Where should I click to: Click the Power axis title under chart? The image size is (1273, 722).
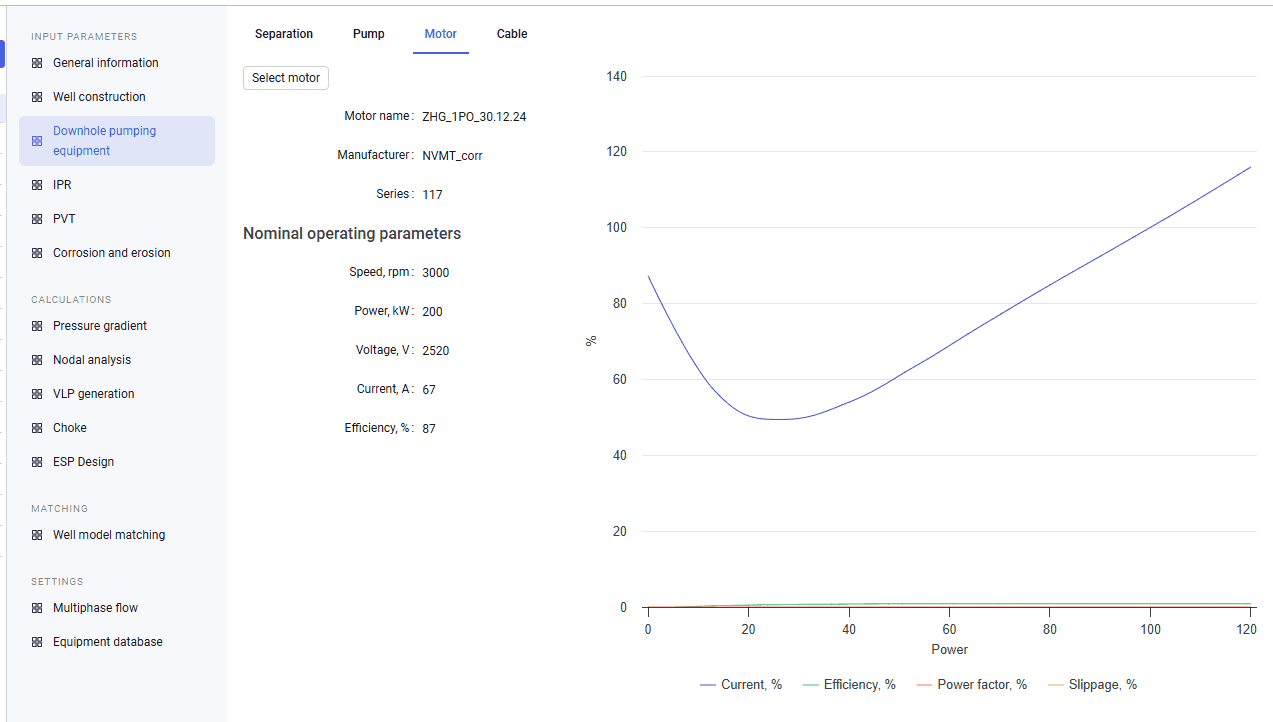tap(949, 650)
